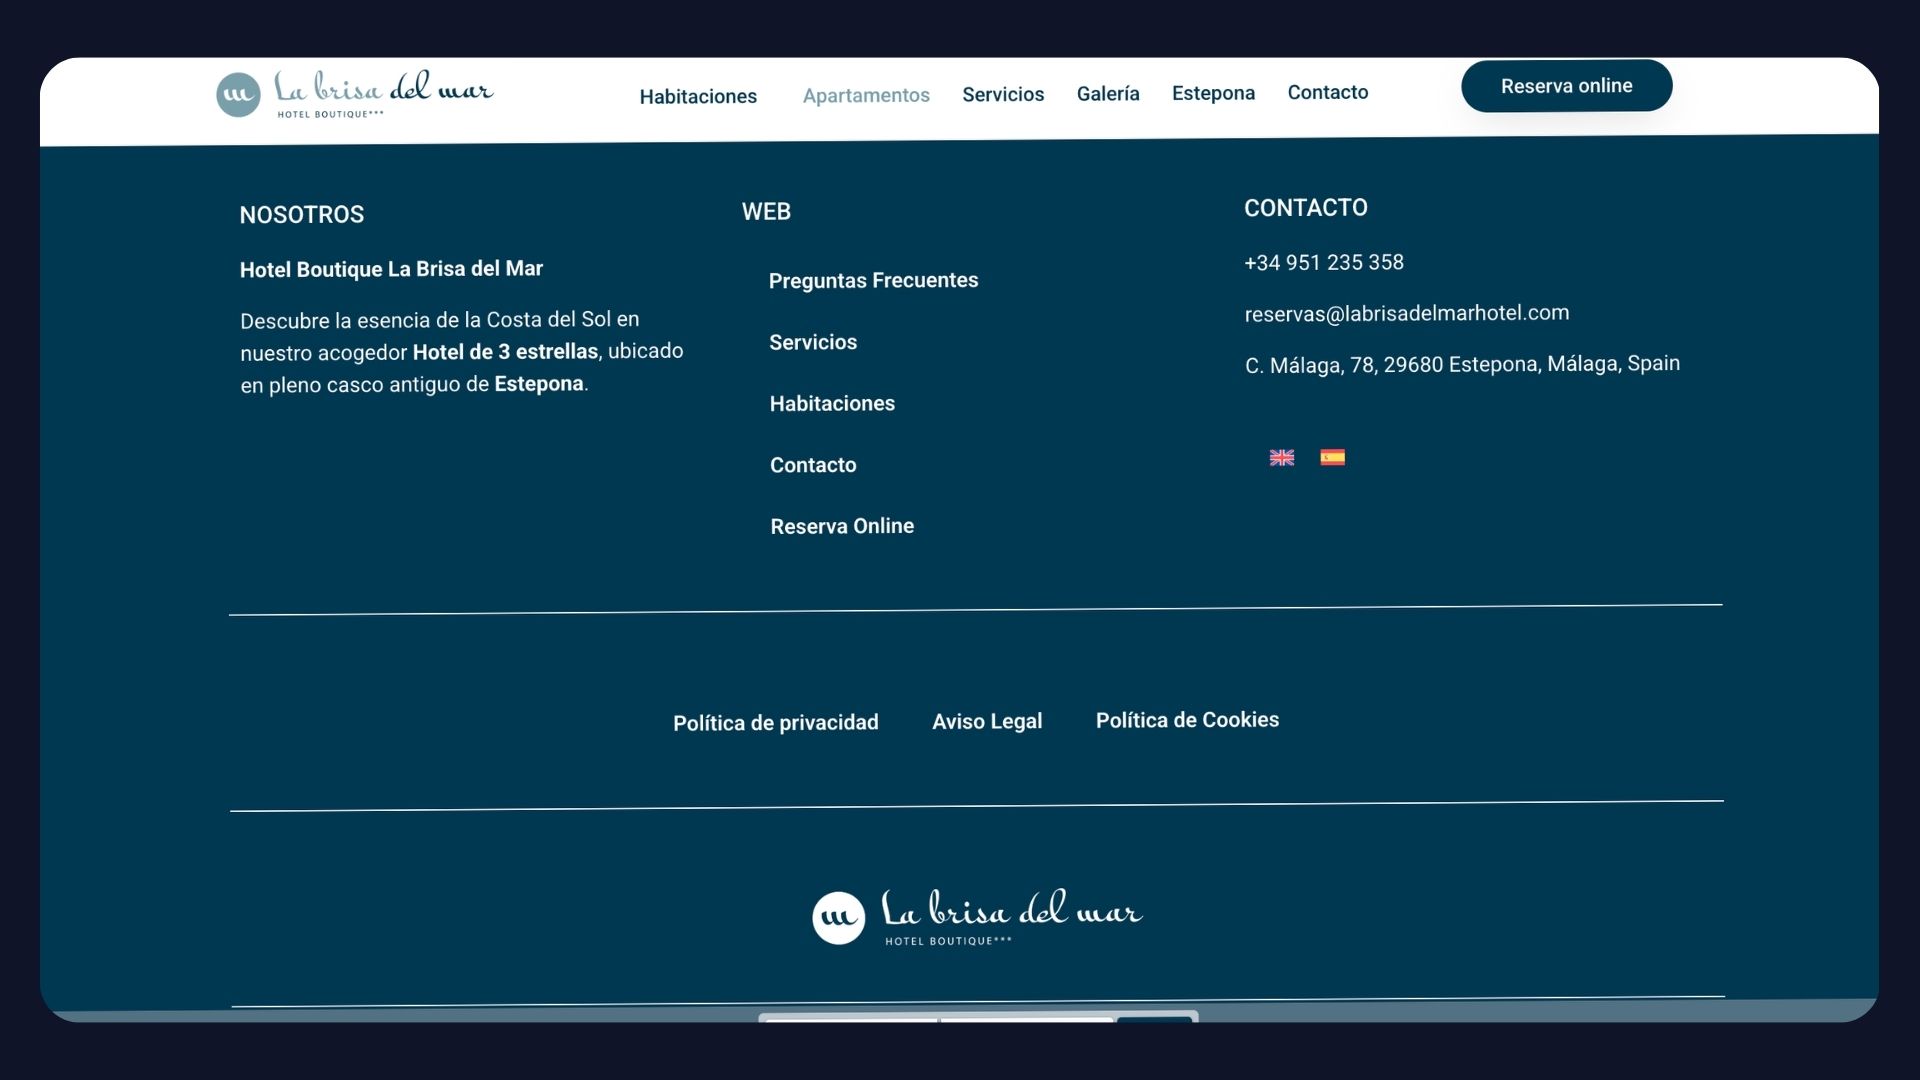This screenshot has height=1080, width=1920.
Task: Open Habitaciones from the top navigation
Action: (698, 97)
